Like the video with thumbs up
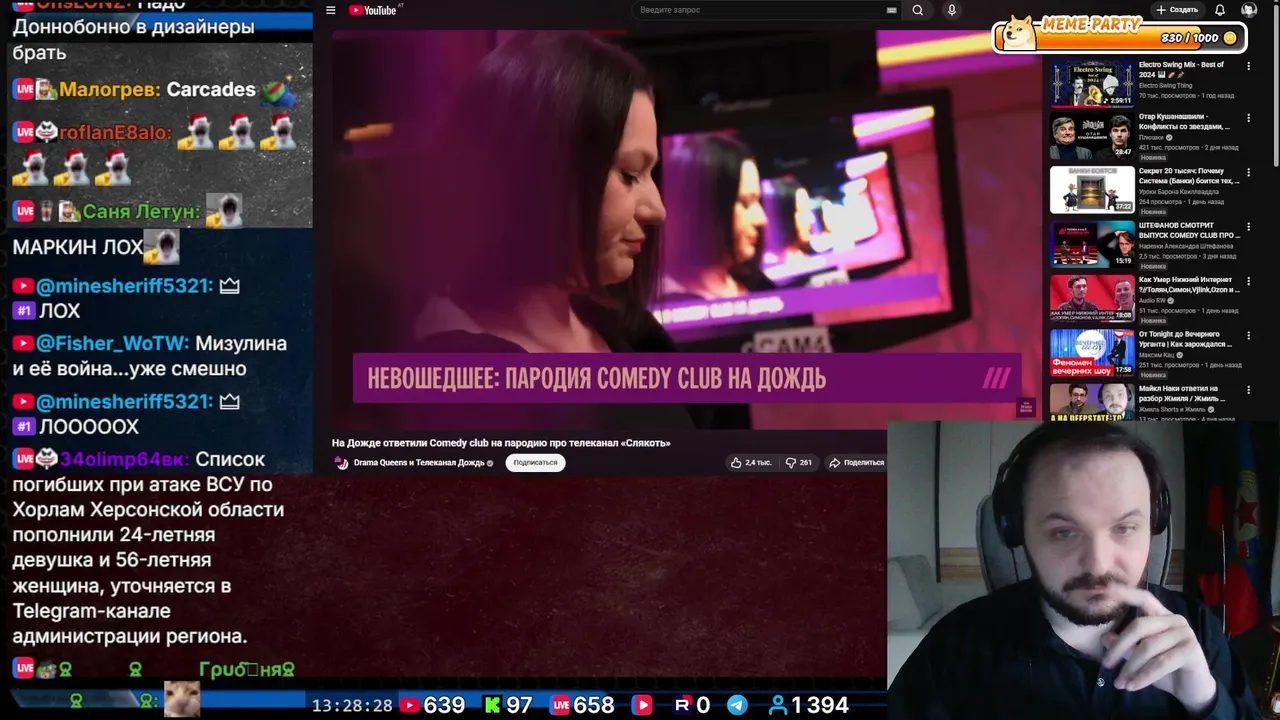Screen dimensions: 1280x720 (x=751, y=463)
